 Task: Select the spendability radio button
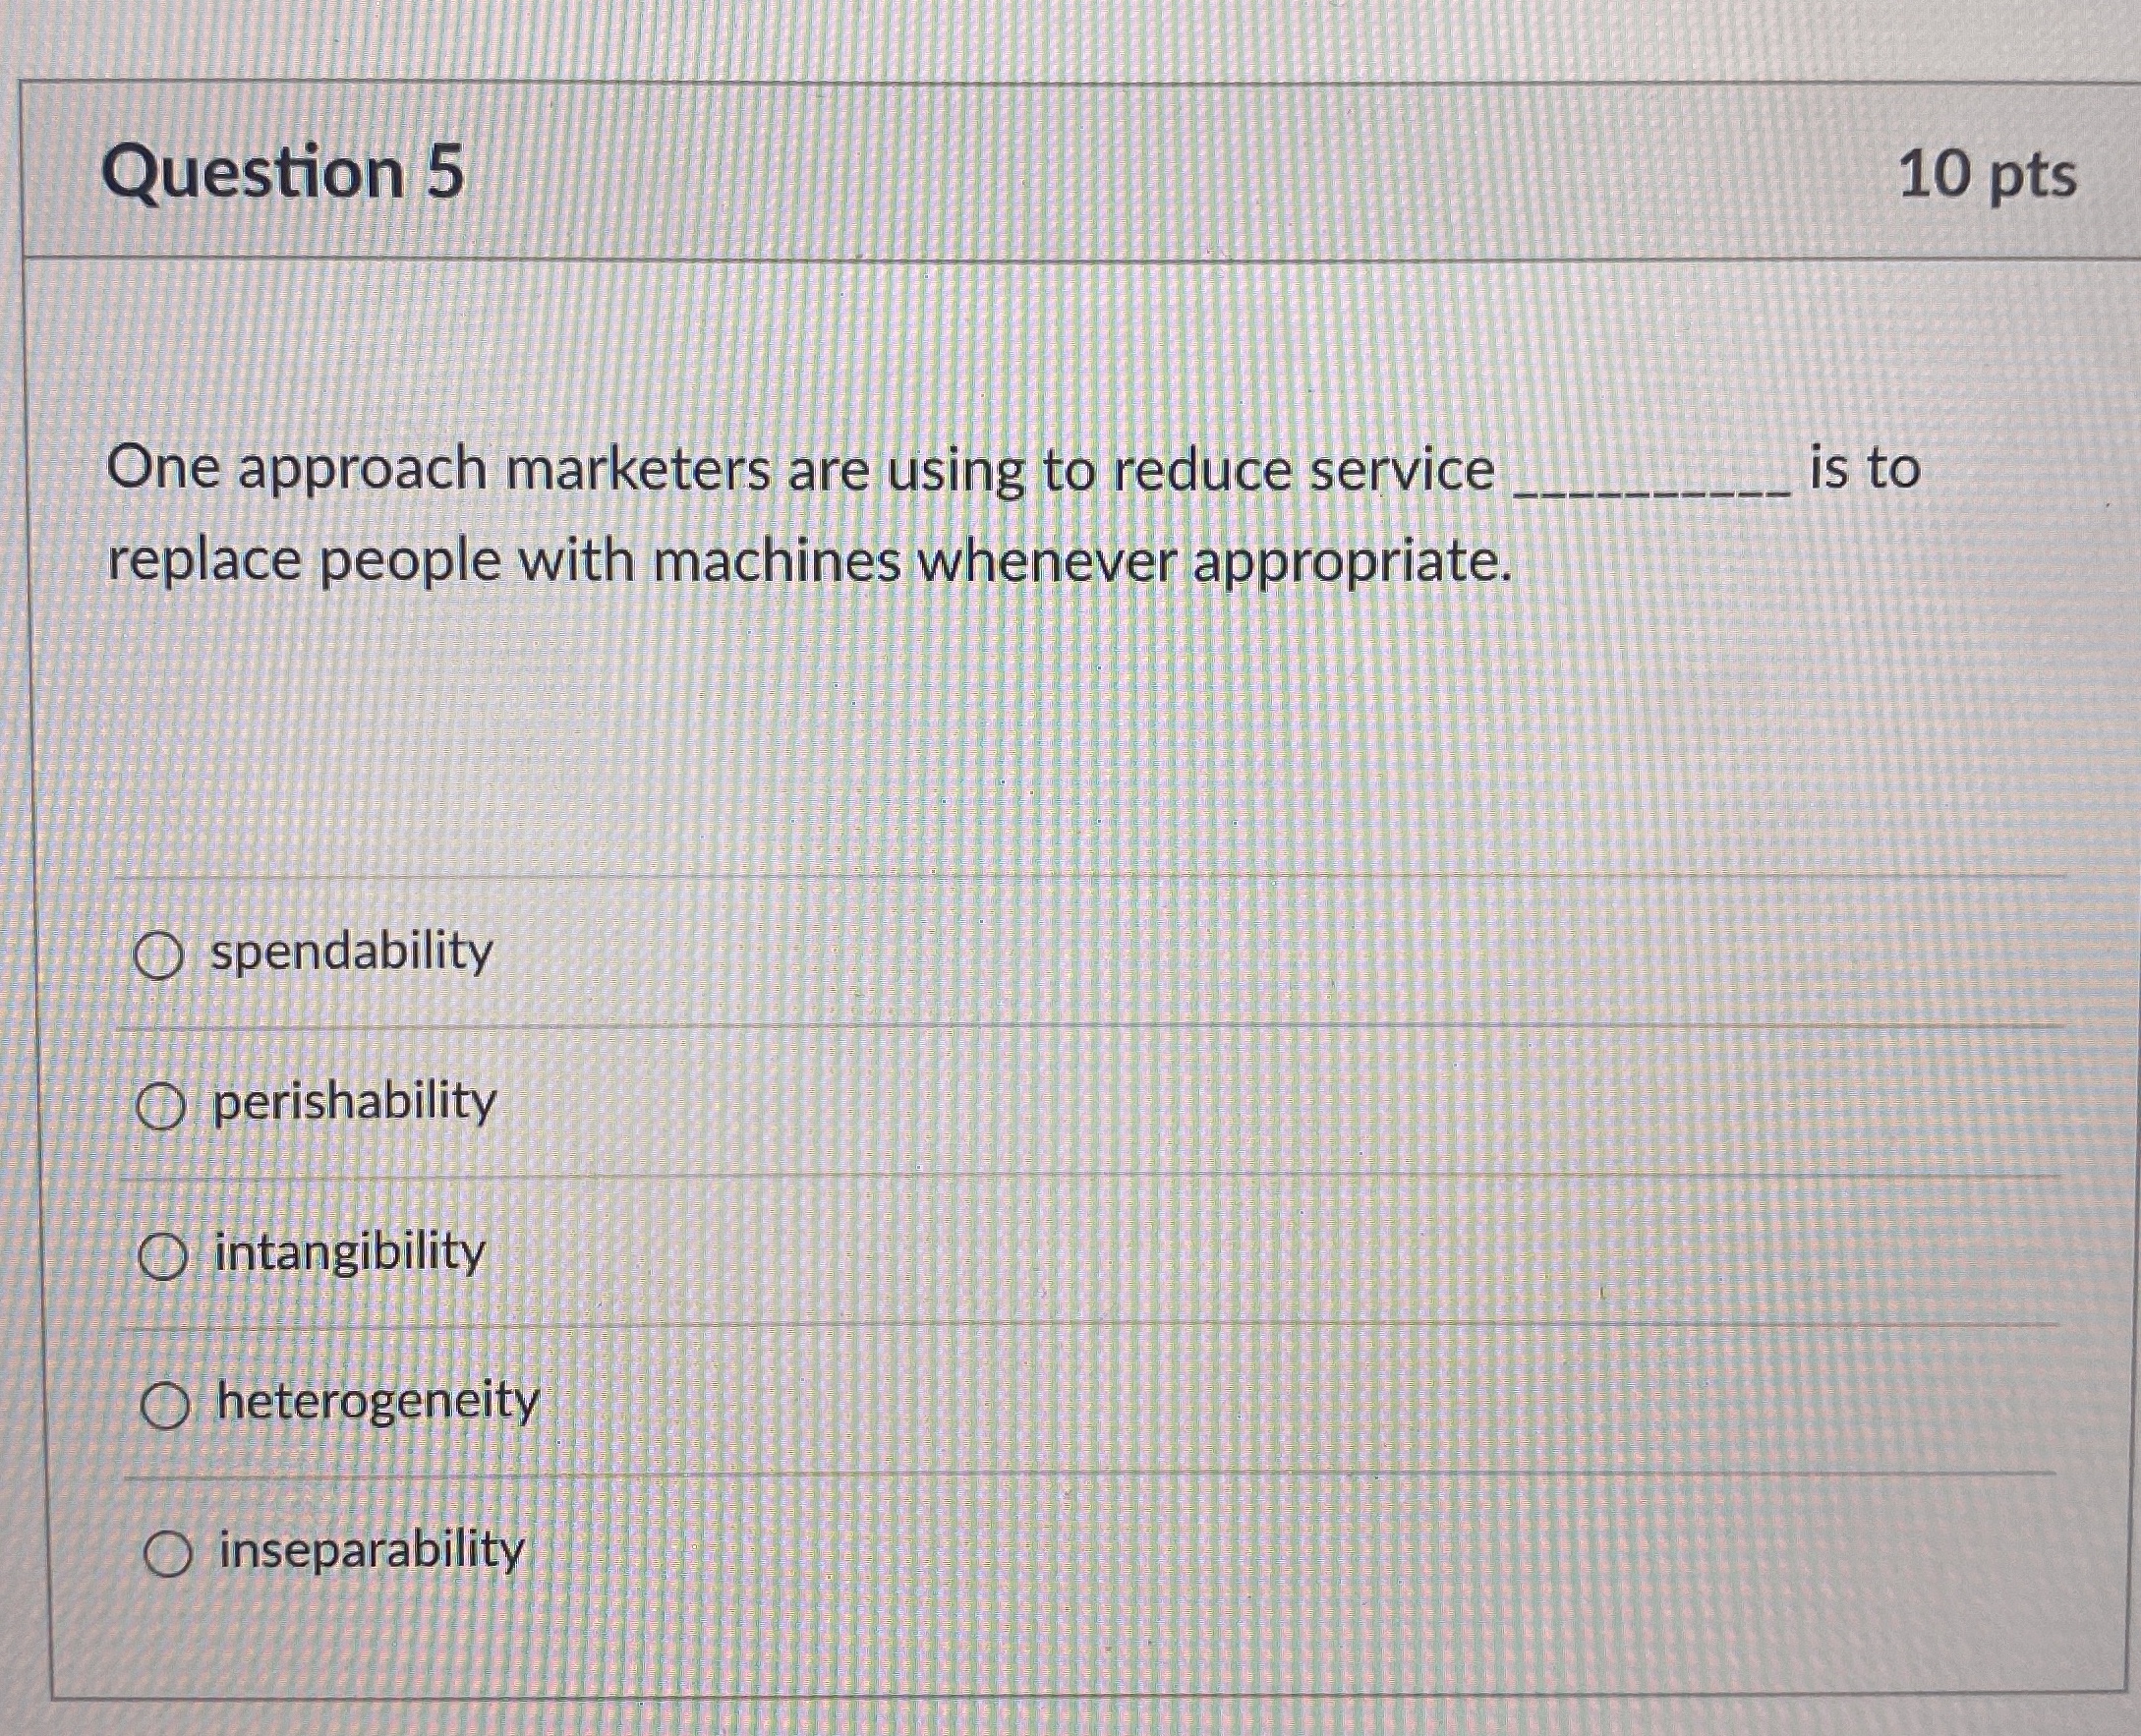point(163,955)
